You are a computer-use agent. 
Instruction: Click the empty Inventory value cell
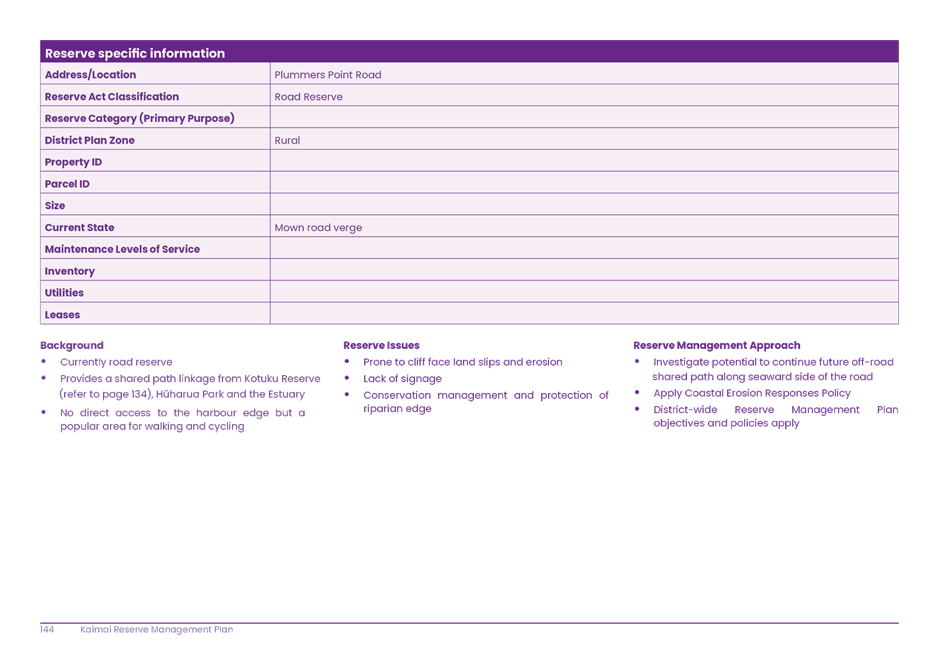click(x=583, y=271)
